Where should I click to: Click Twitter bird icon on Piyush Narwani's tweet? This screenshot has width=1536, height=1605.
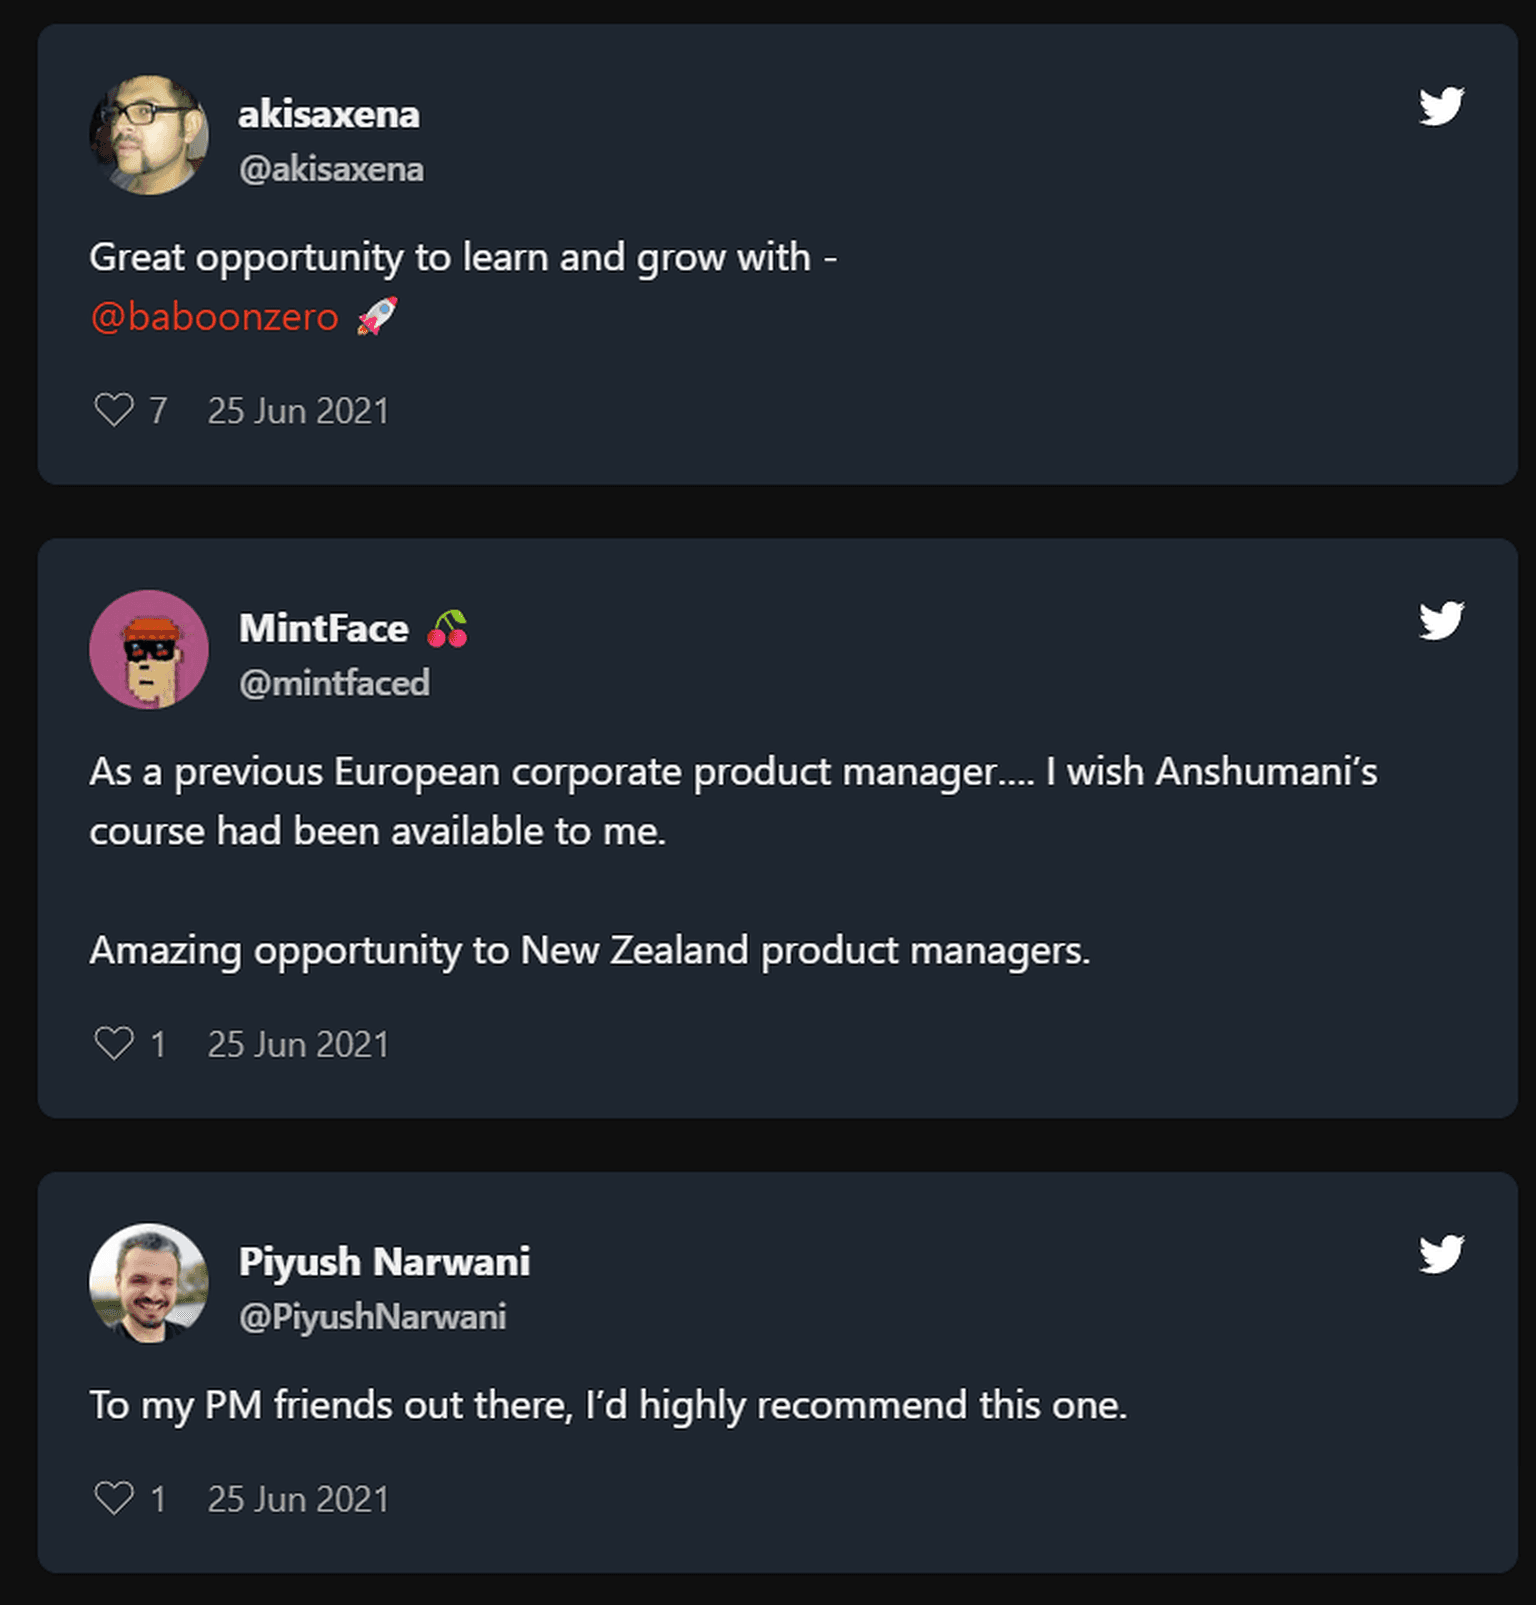(x=1441, y=1254)
